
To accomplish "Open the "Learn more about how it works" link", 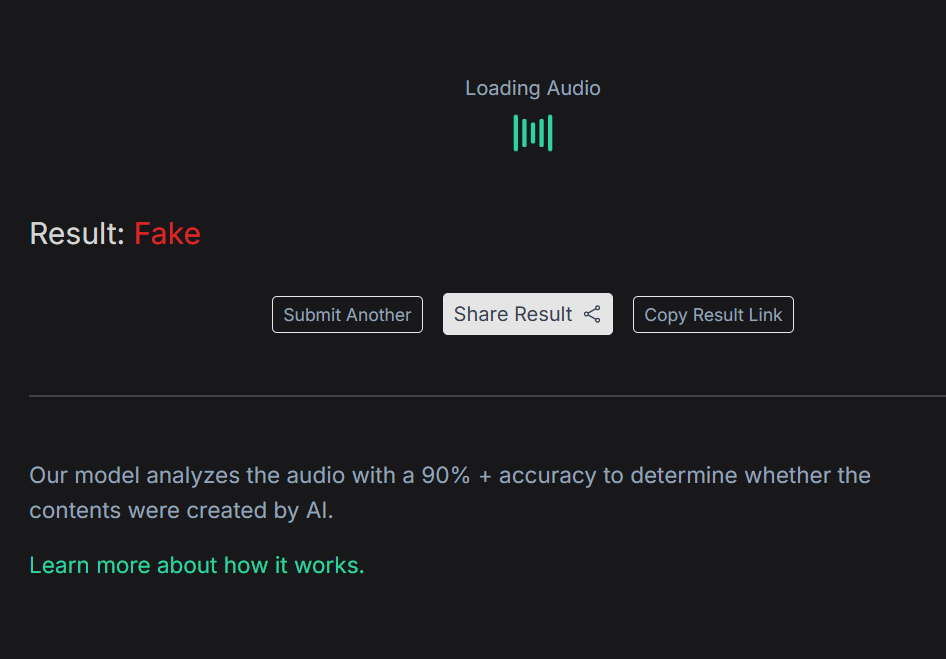I will click(x=197, y=565).
